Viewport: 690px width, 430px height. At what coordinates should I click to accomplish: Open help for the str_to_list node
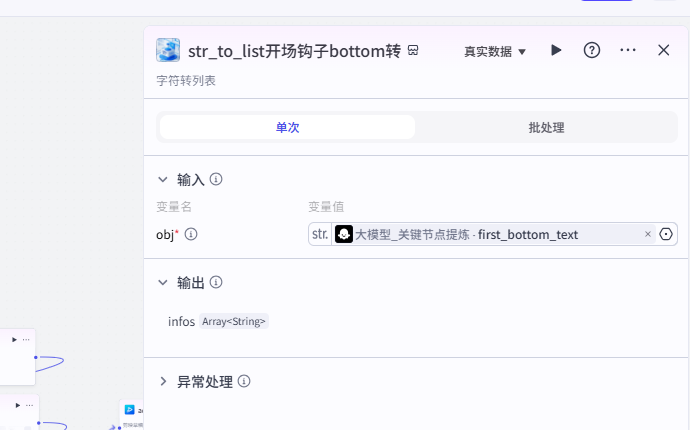(592, 50)
